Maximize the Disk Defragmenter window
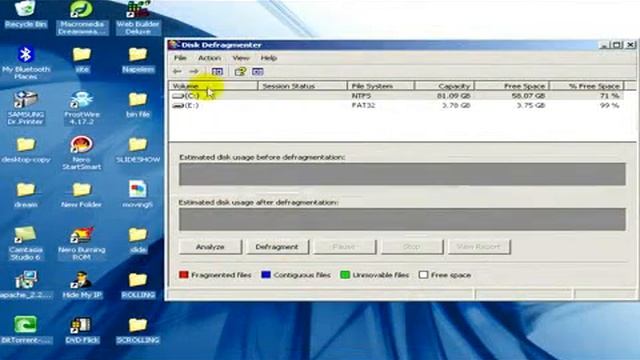 (x=617, y=44)
